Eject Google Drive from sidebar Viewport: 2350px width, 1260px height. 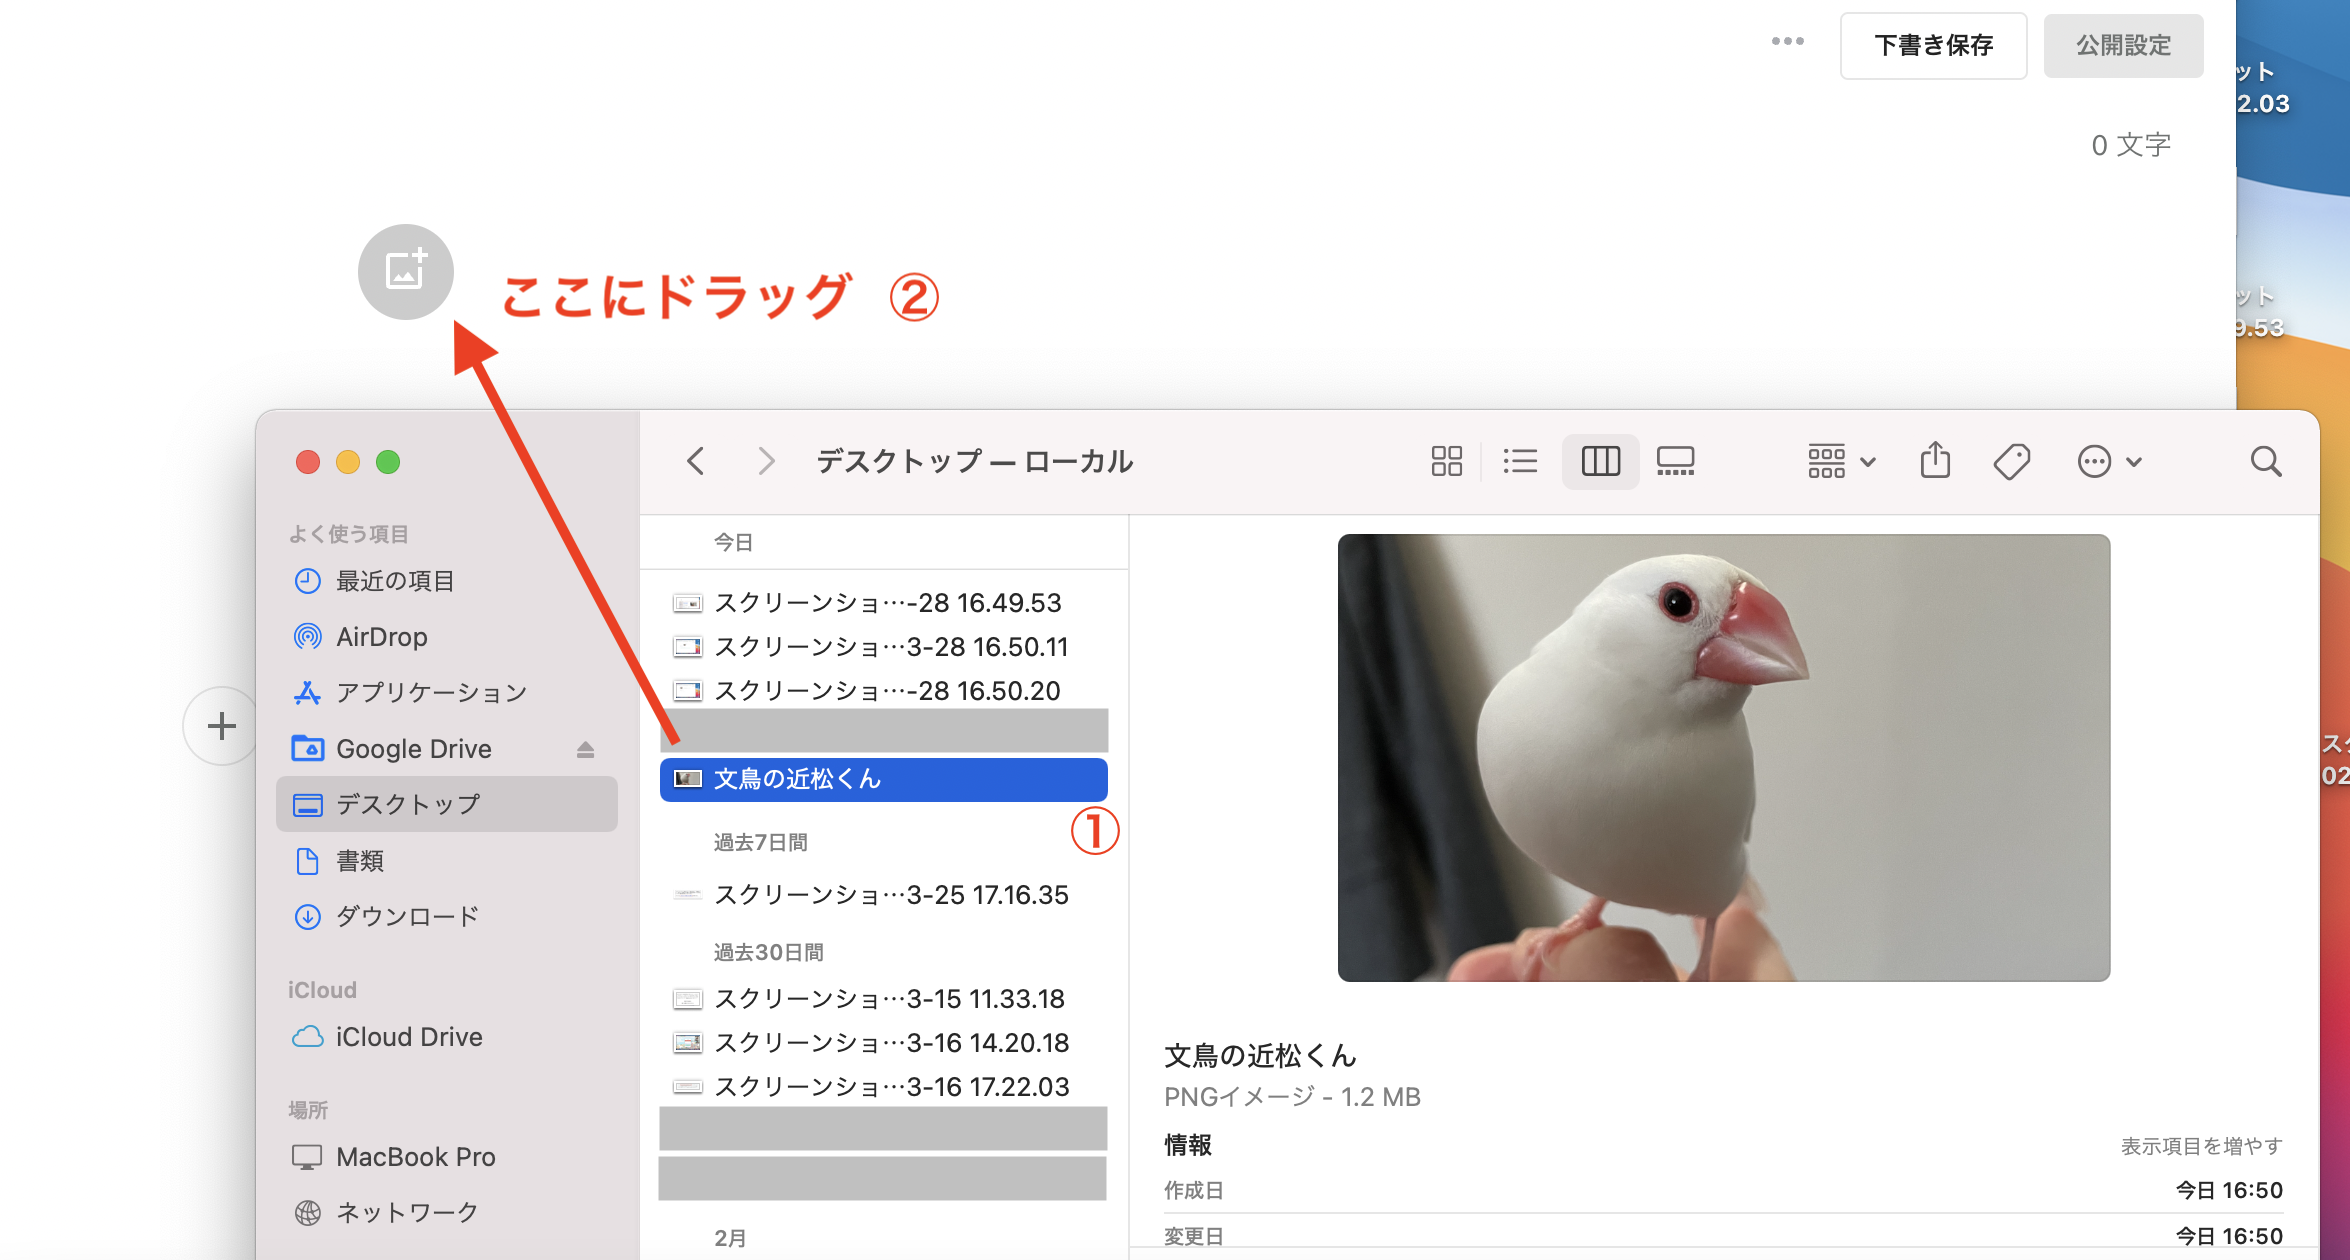click(x=585, y=749)
